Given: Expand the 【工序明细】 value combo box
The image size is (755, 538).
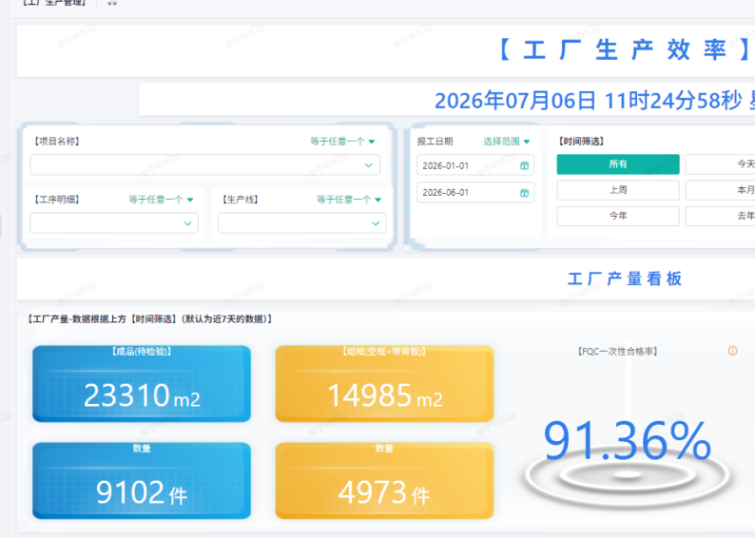Looking at the screenshot, I should [x=114, y=223].
